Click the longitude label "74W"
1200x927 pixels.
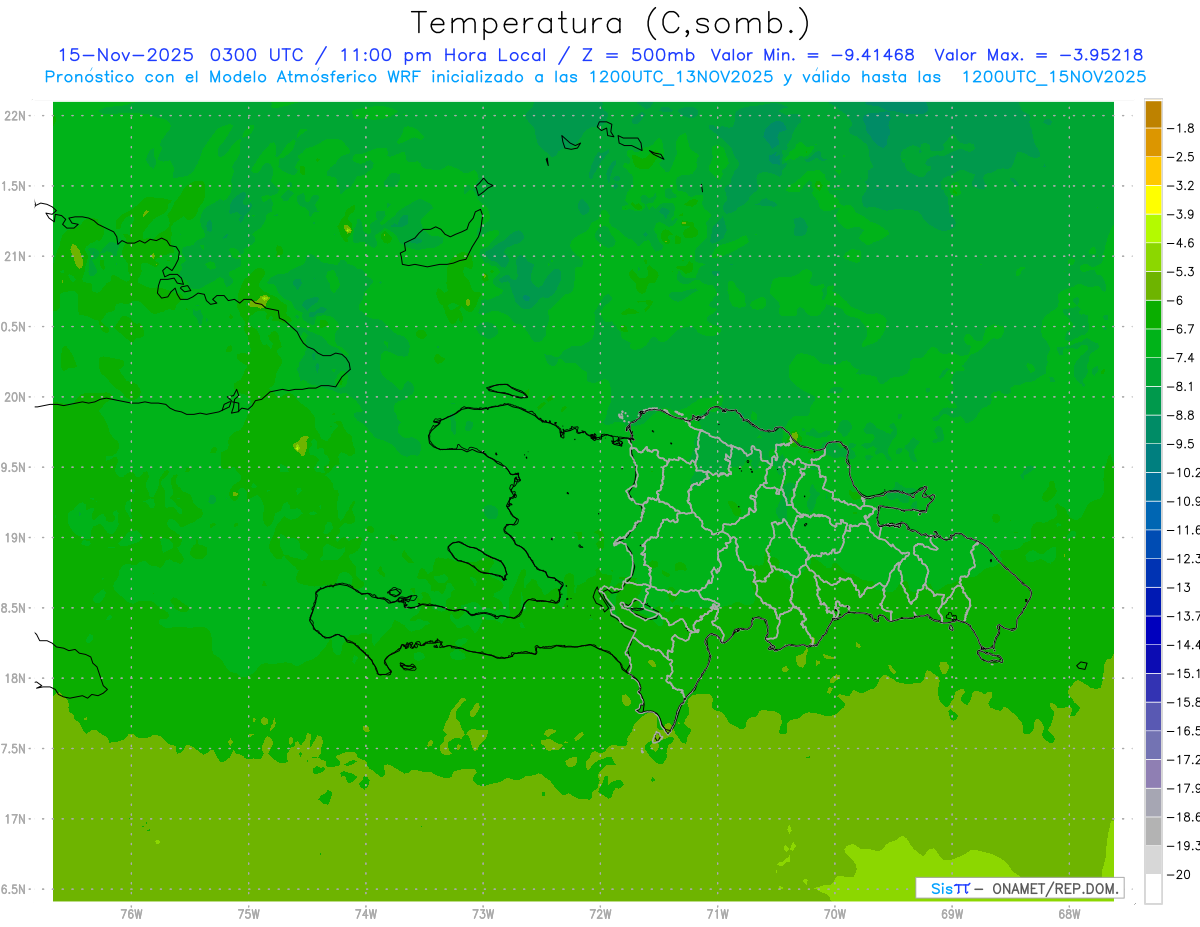click(x=366, y=914)
